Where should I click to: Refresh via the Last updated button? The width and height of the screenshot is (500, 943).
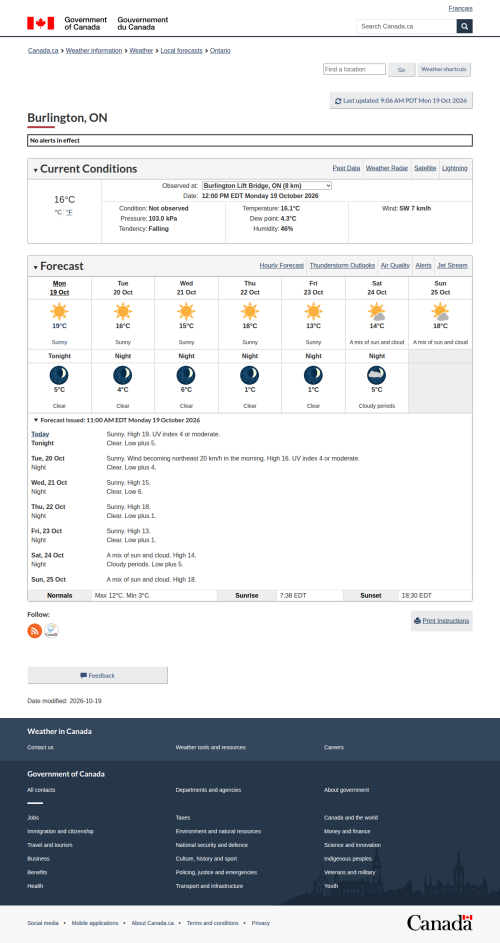coord(401,101)
